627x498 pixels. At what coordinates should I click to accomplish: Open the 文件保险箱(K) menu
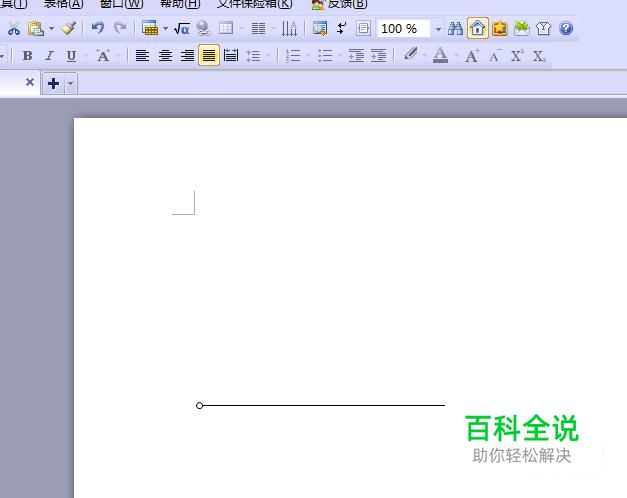(x=254, y=4)
